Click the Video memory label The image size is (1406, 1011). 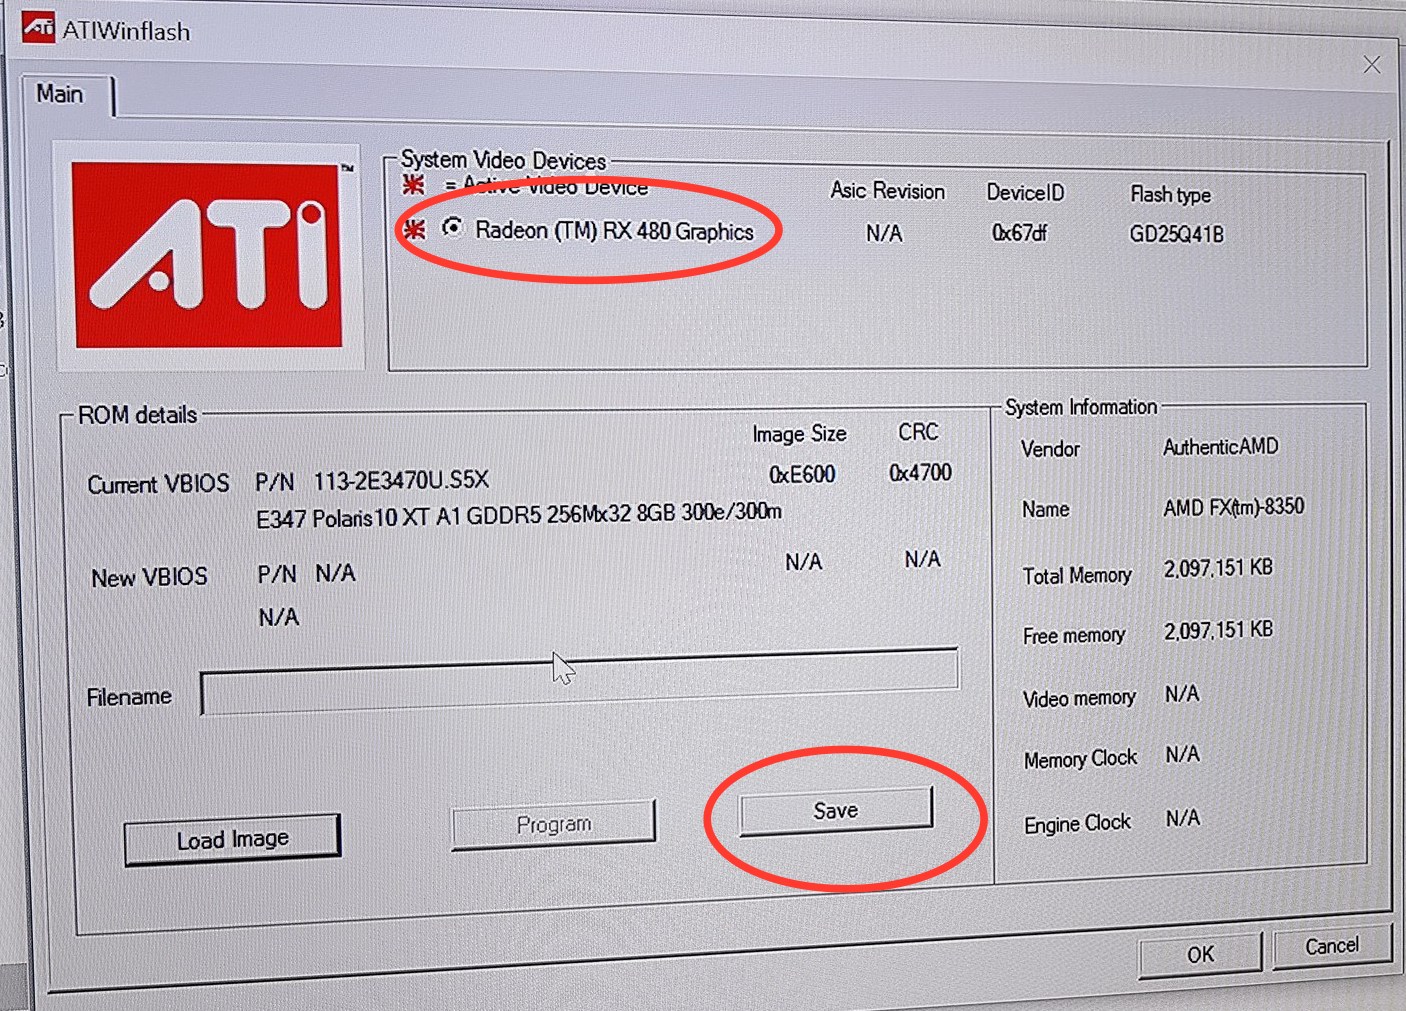click(1079, 698)
